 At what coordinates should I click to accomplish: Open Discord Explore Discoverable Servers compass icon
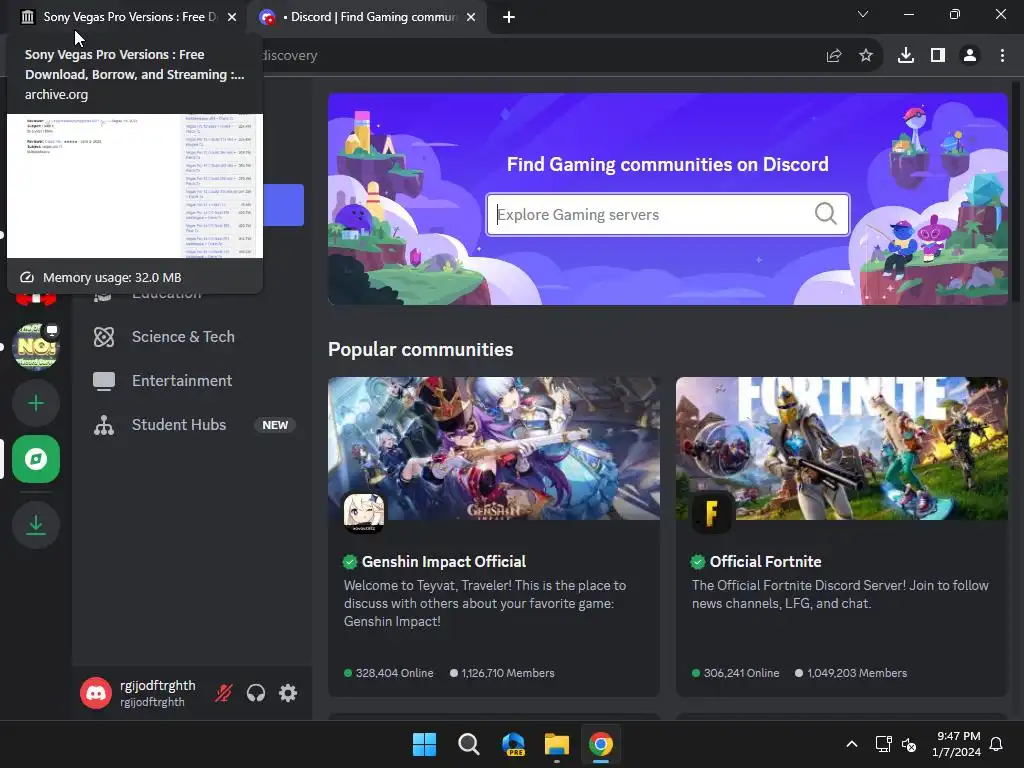click(36, 459)
